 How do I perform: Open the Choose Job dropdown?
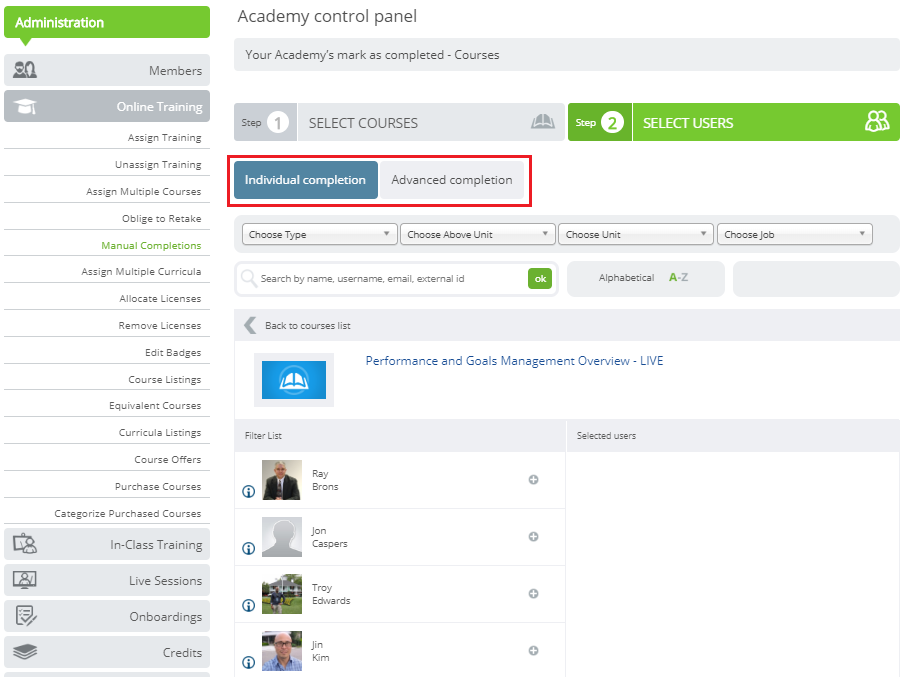794,234
